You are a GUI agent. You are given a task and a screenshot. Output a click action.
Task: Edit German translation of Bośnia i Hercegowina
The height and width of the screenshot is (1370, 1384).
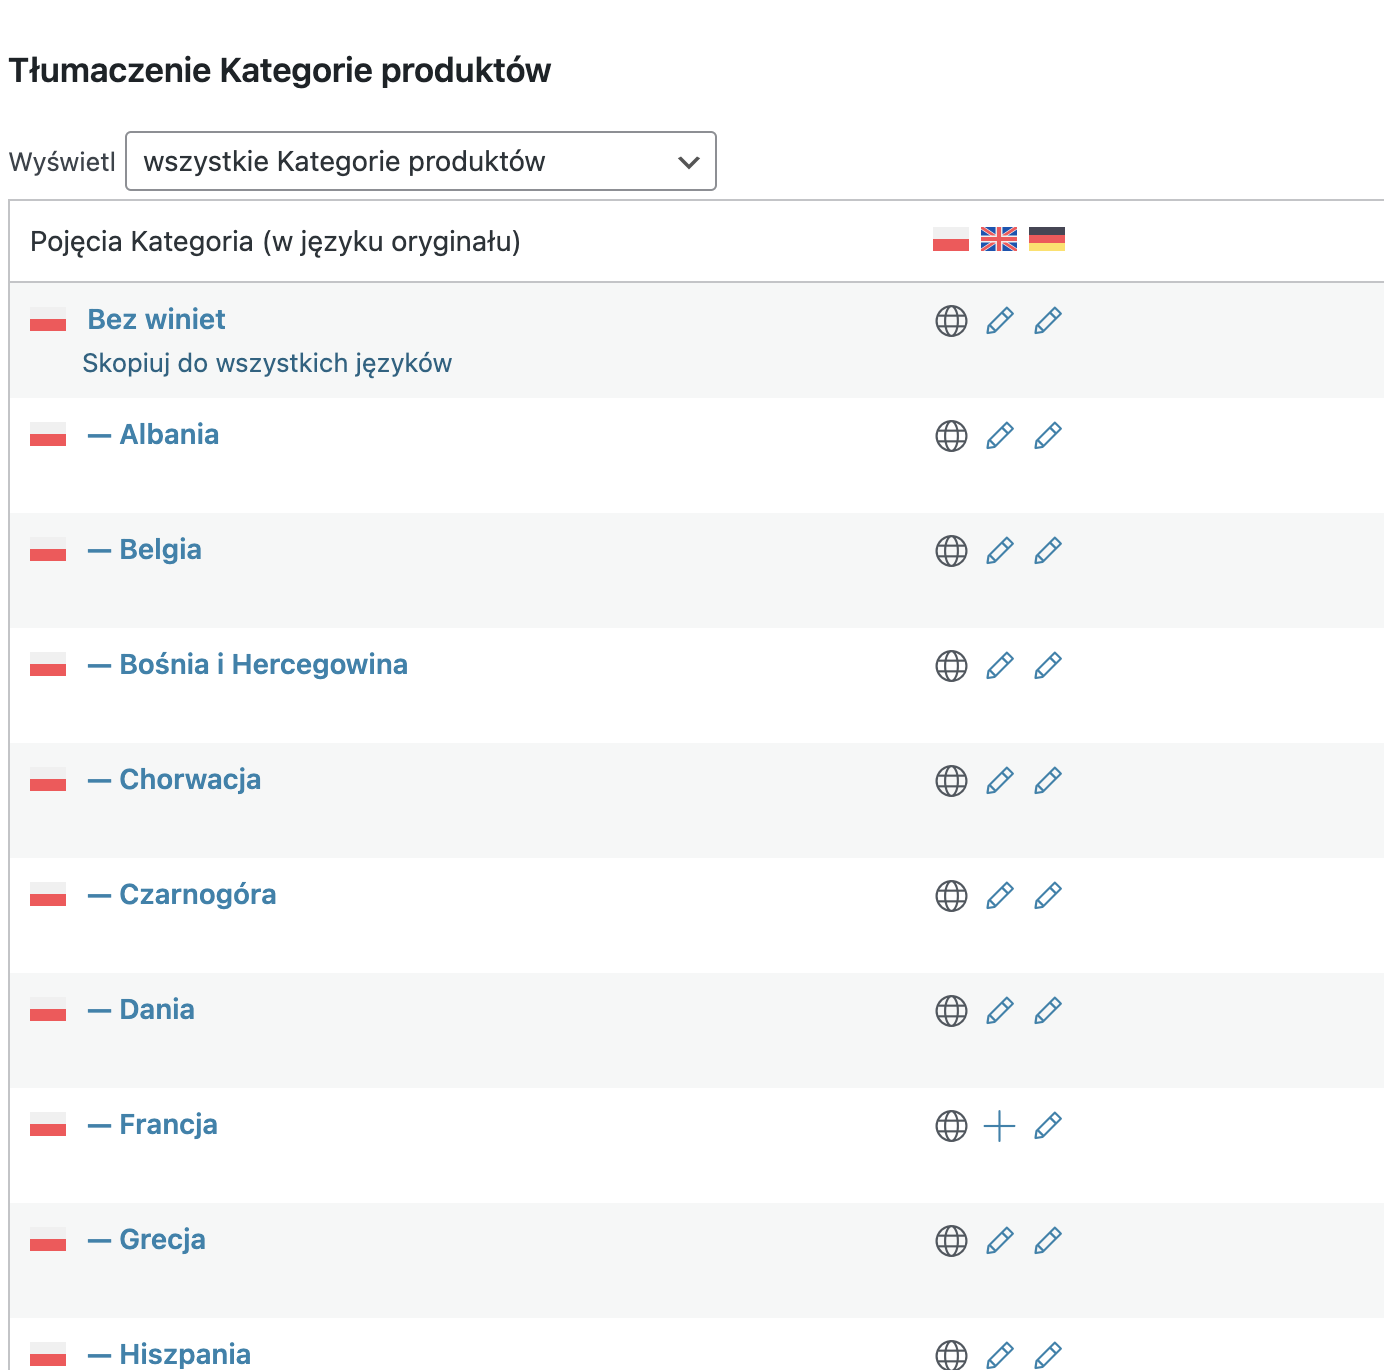pos(1047,666)
